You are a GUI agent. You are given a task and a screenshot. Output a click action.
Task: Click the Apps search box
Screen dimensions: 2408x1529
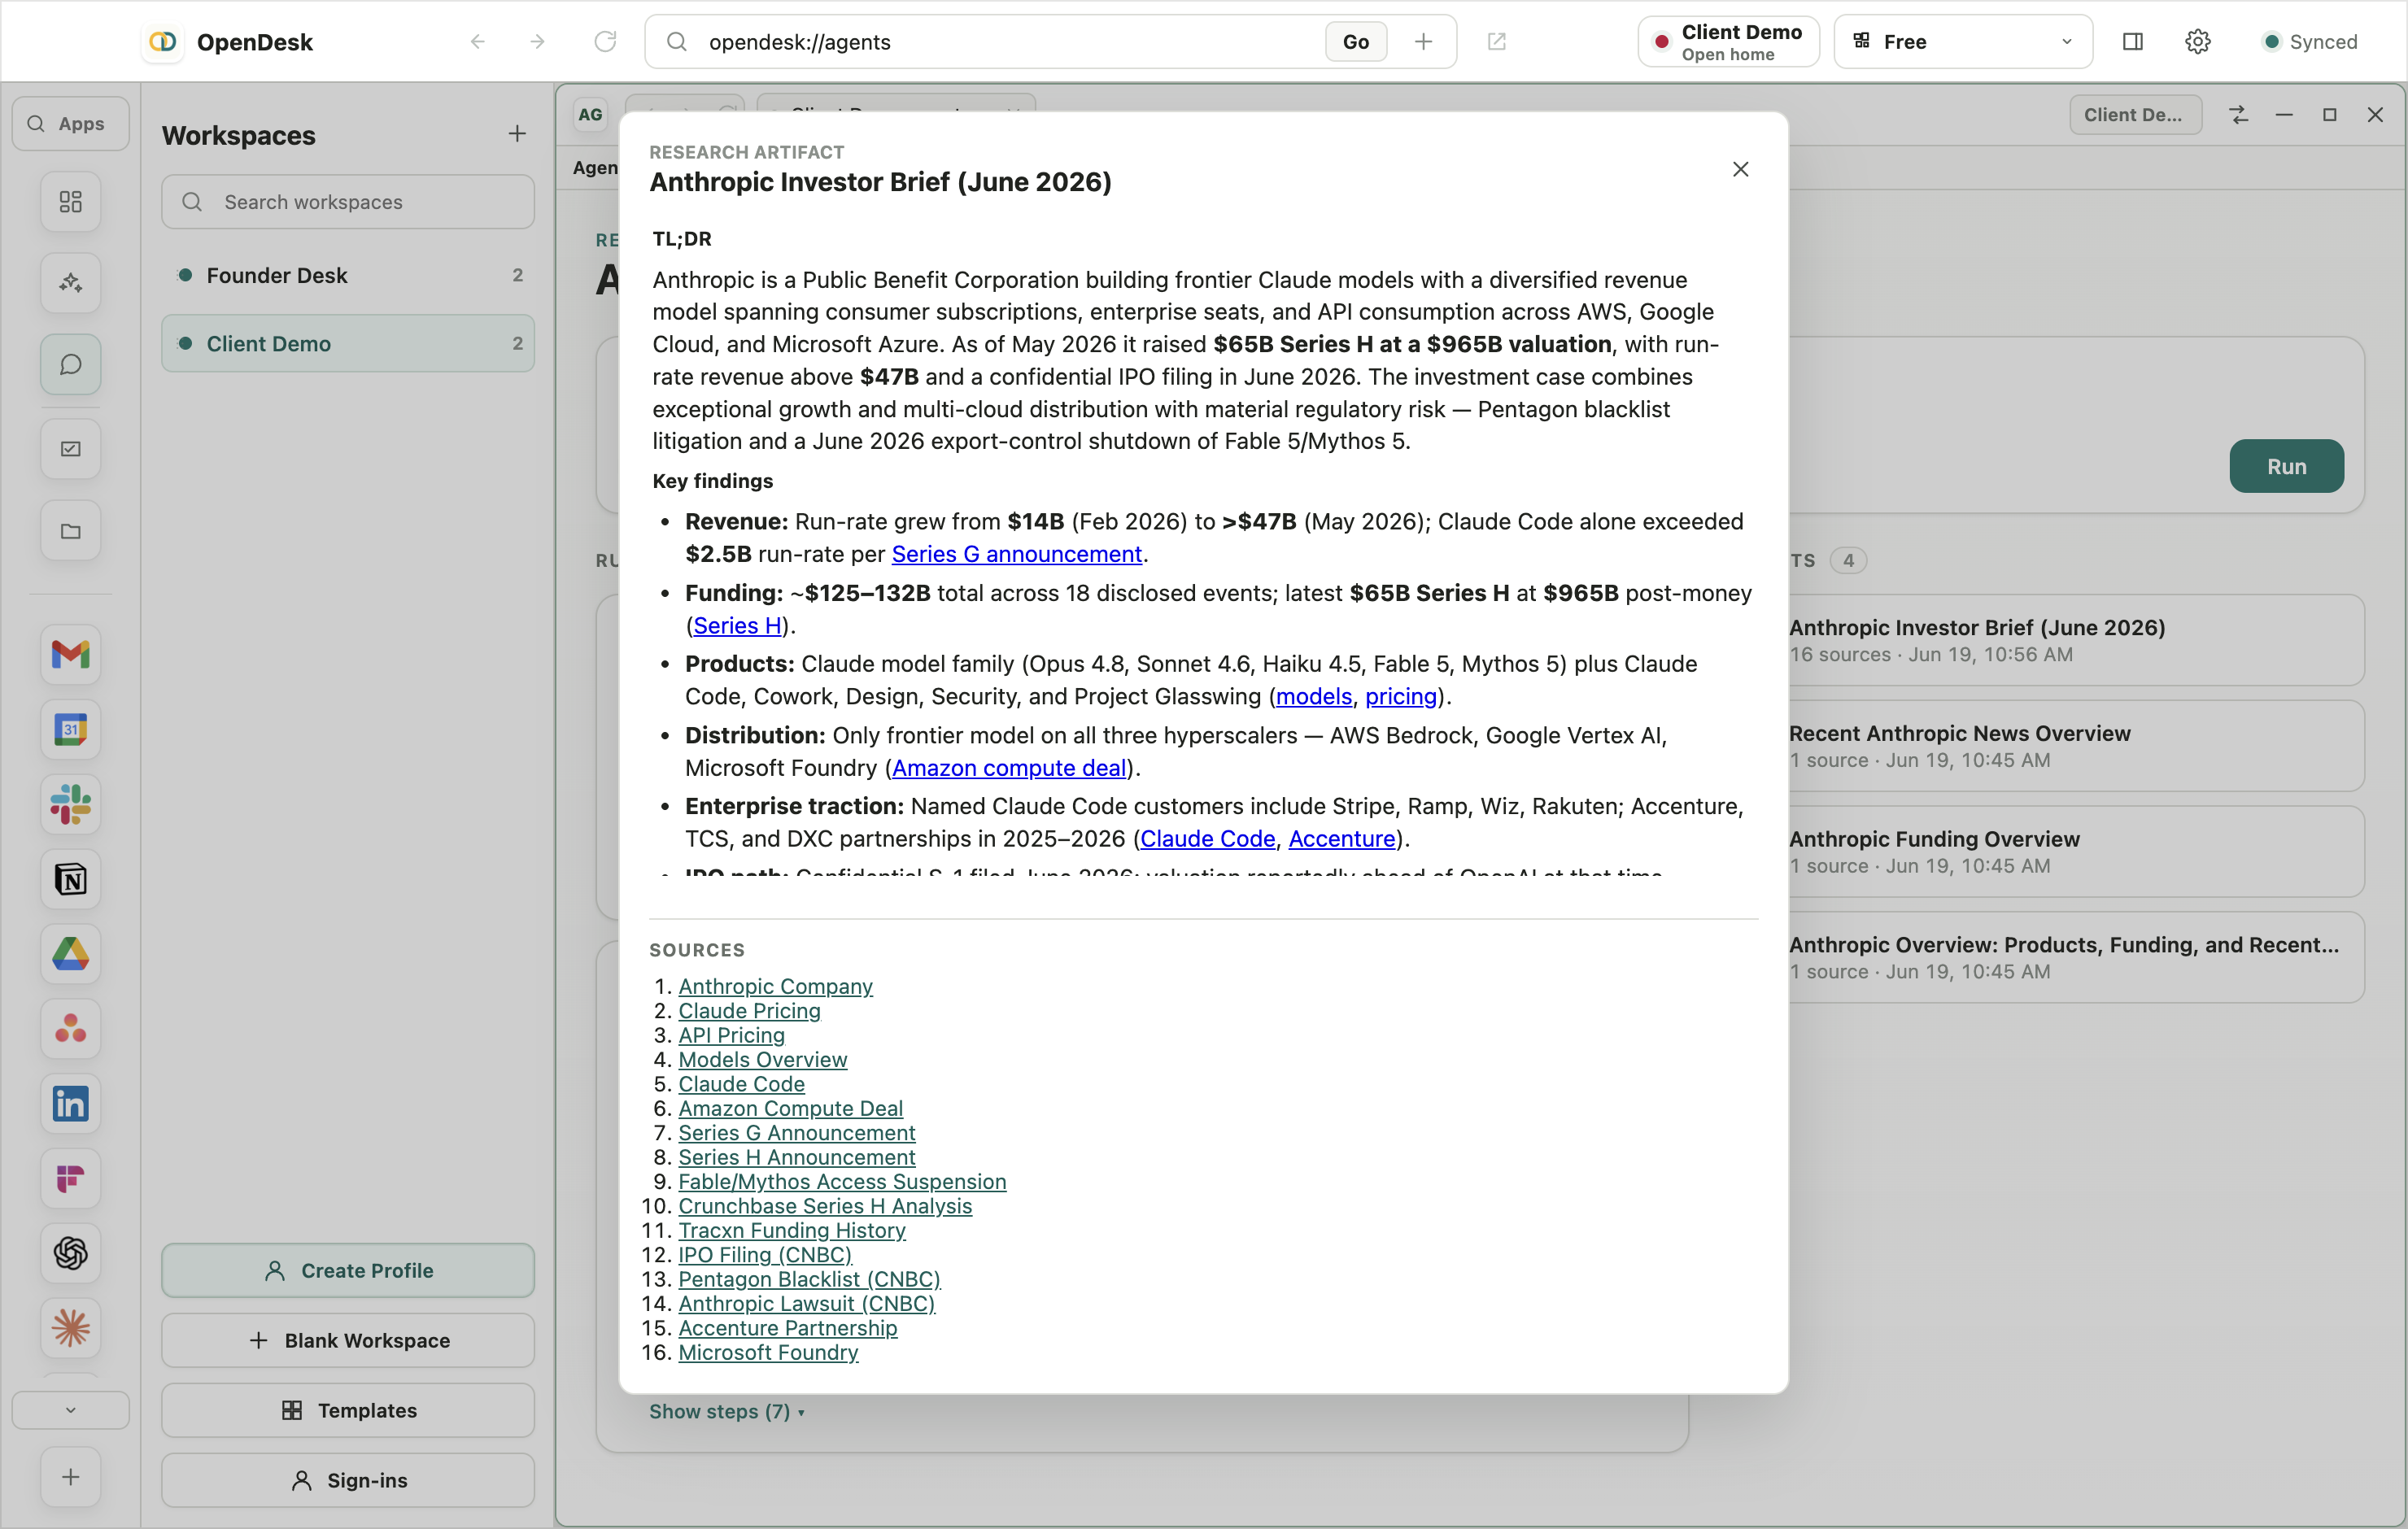point(70,124)
